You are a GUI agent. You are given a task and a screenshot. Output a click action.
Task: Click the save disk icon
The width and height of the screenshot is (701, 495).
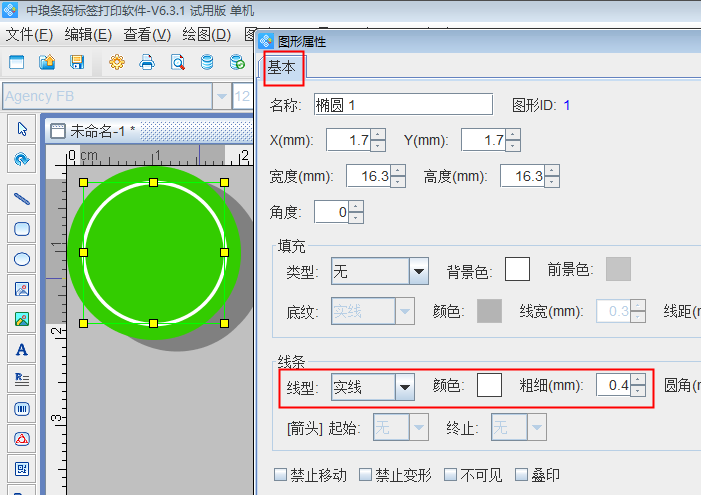(77, 62)
